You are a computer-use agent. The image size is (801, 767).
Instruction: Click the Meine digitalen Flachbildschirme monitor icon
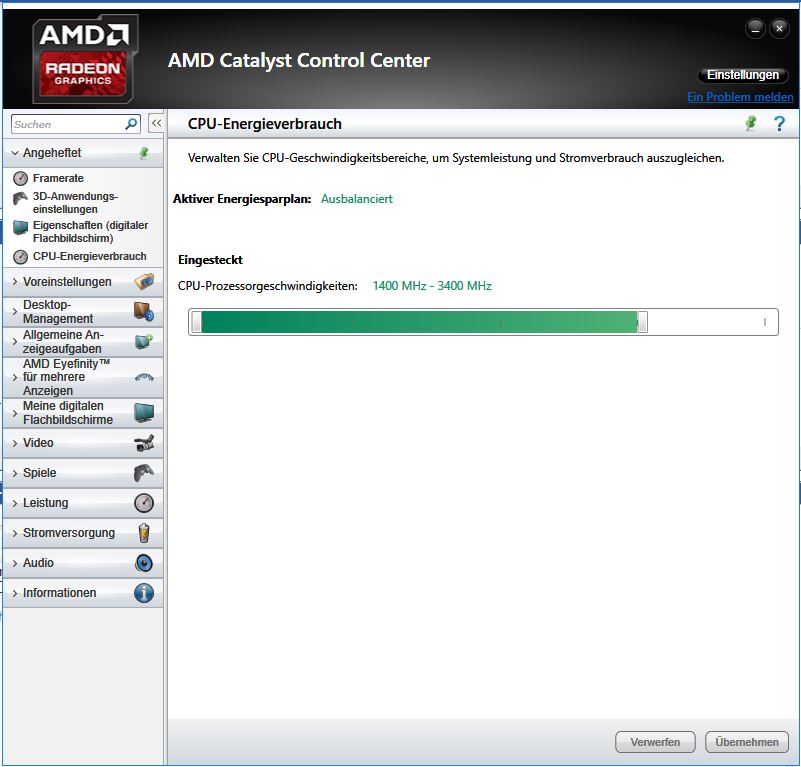[144, 412]
